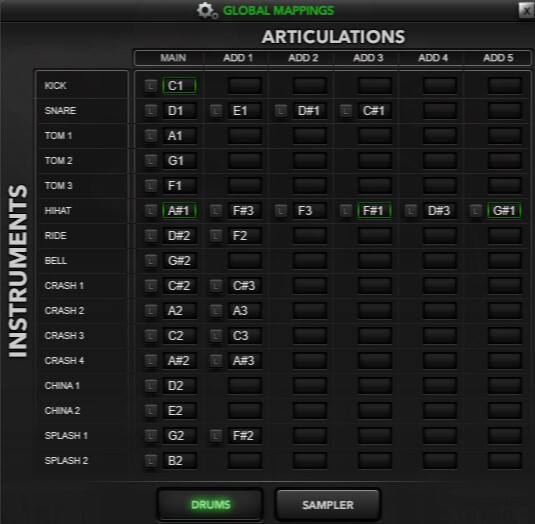Screen dimensions: 535x524
Task: Click the Global Mappings gear icon
Action: [x=207, y=11]
